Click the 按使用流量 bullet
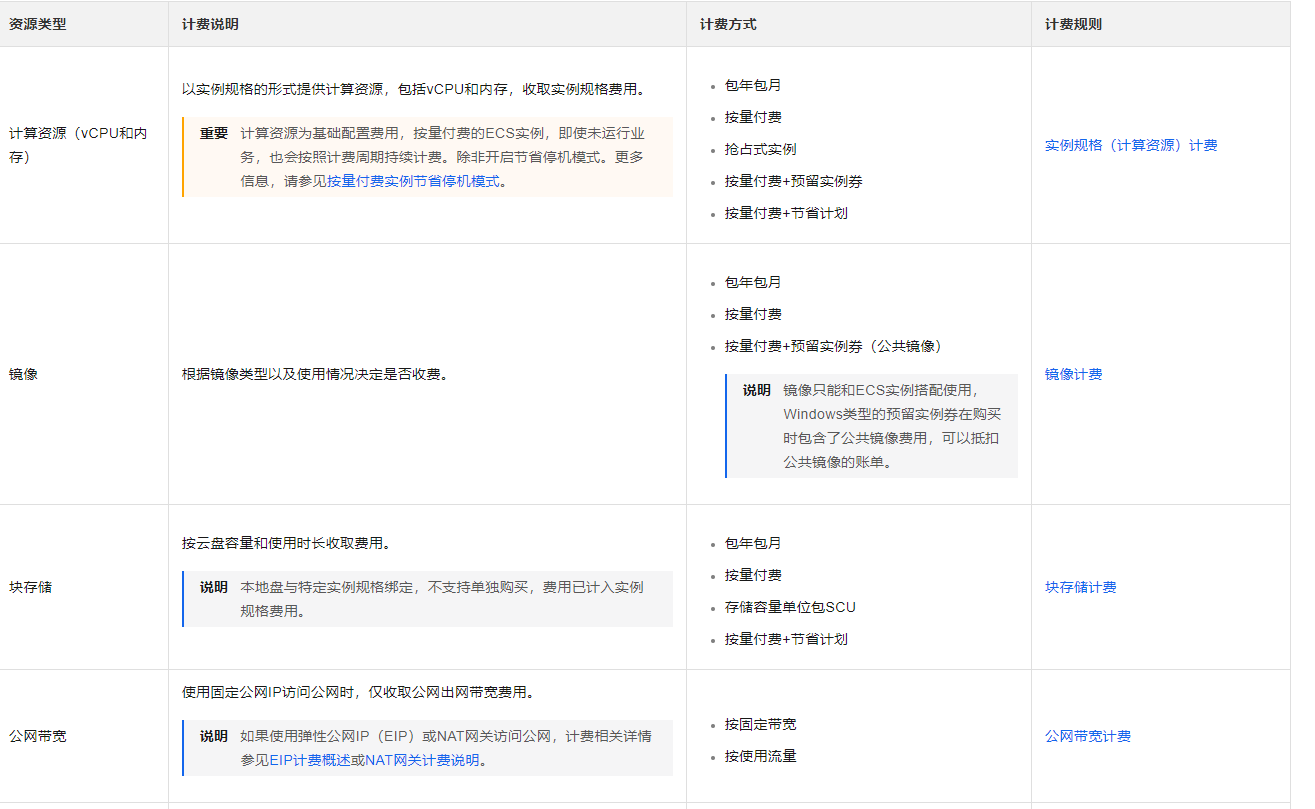The image size is (1315, 809). pos(760,756)
